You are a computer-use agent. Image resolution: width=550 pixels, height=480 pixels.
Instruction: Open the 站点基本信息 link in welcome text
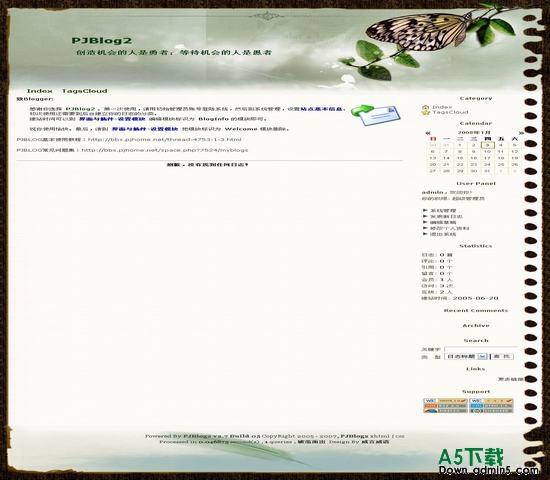pyautogui.click(x=321, y=109)
